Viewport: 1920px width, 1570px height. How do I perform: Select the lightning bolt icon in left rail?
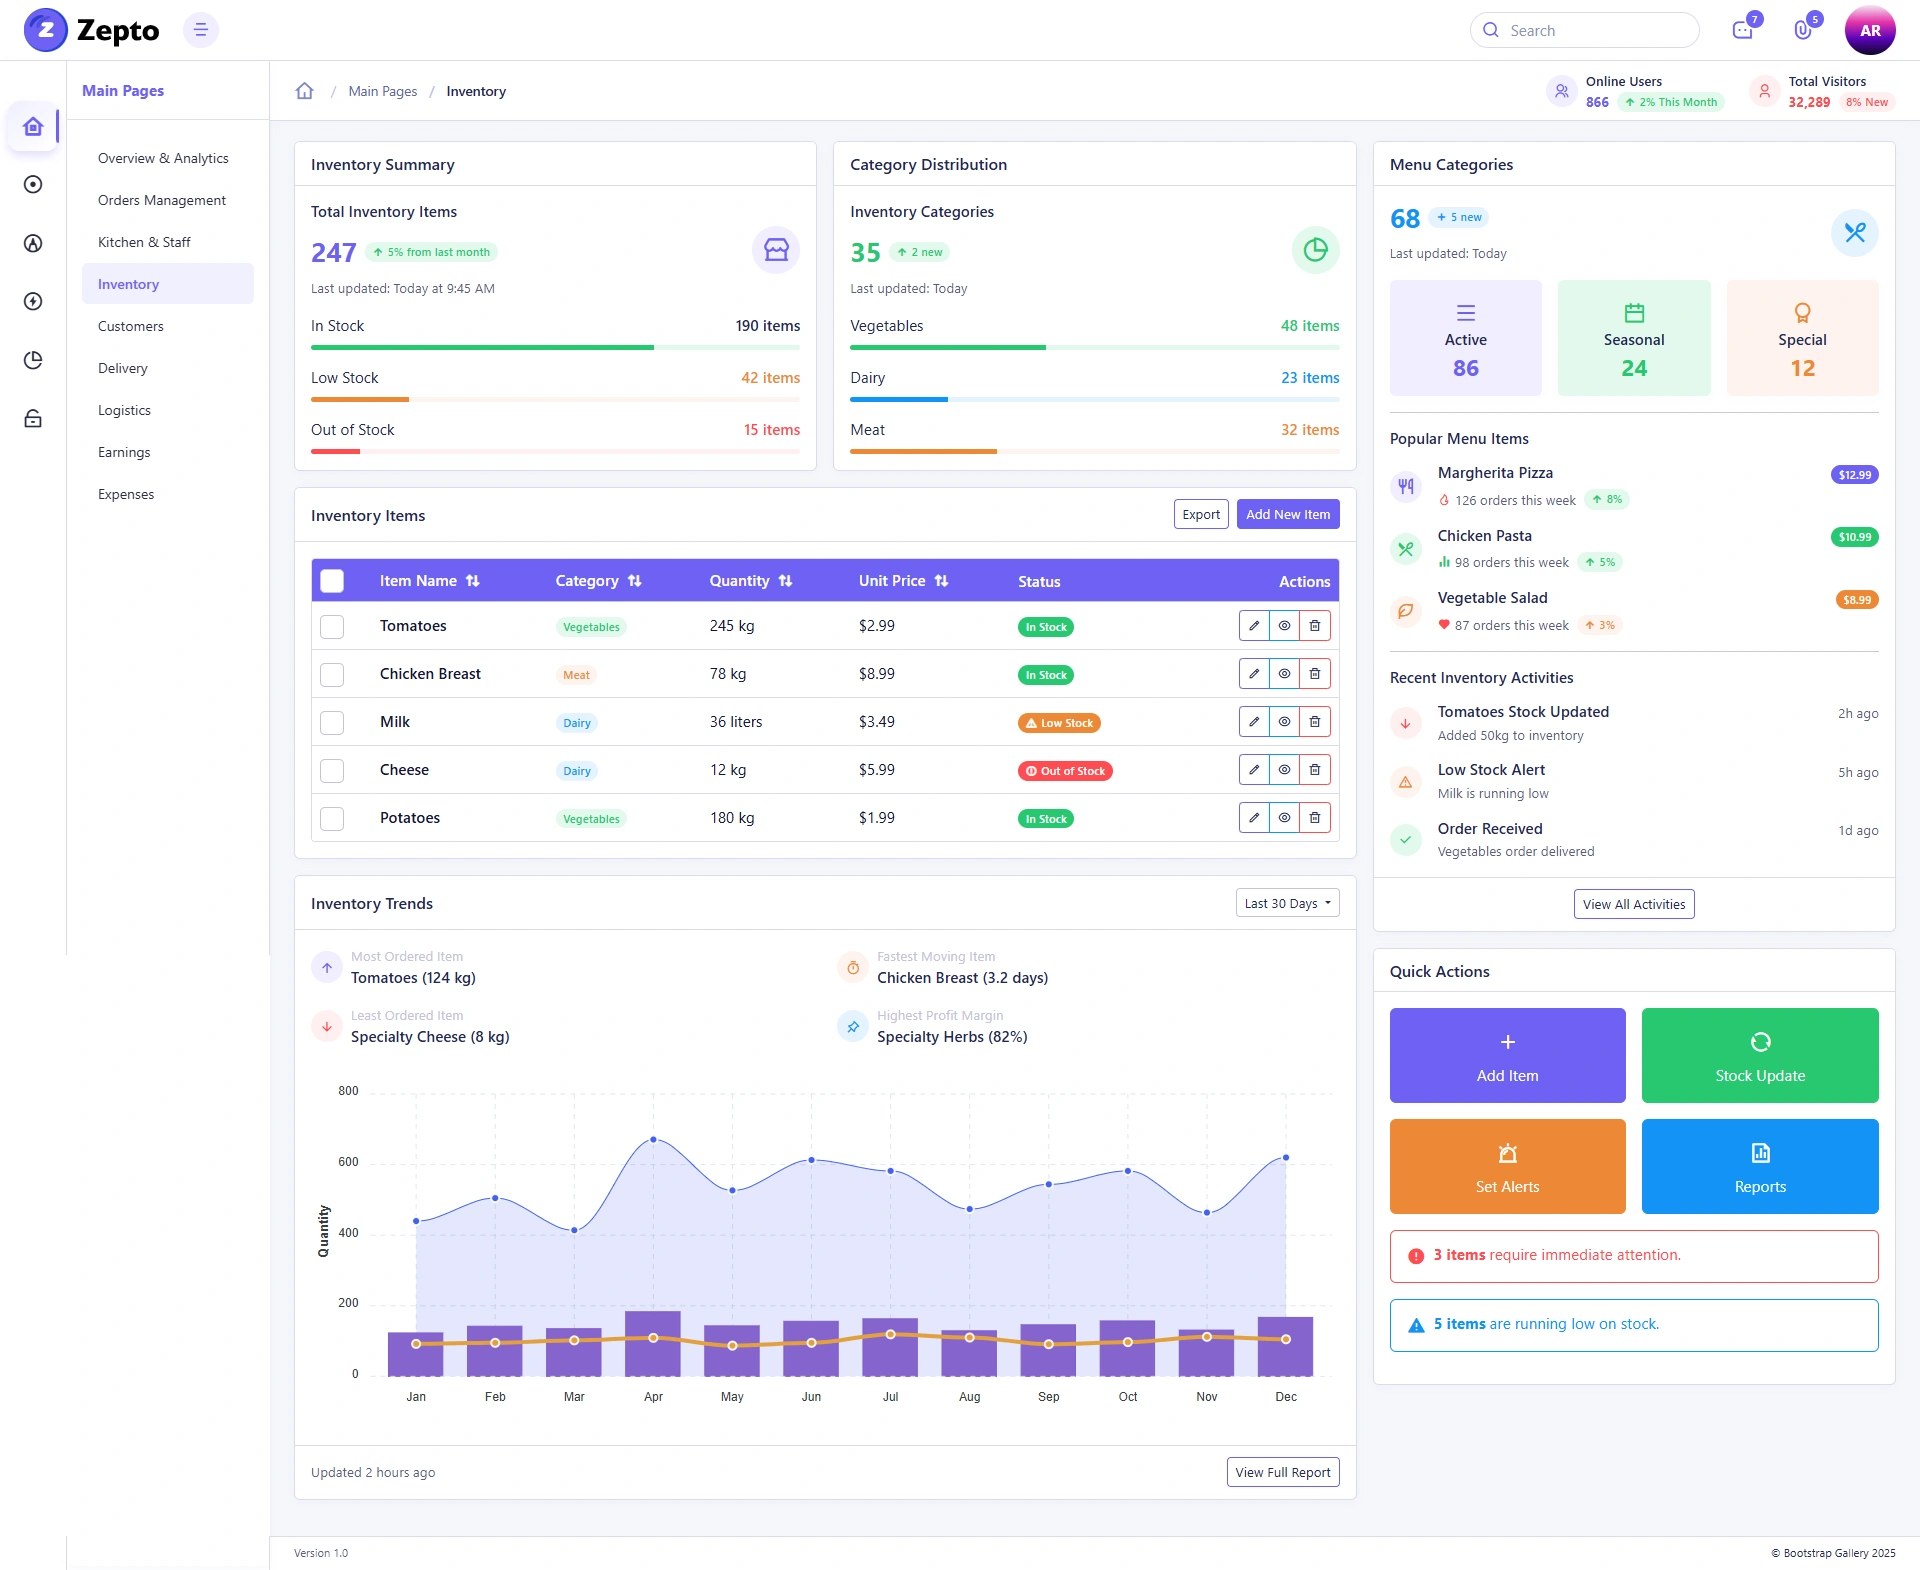(x=33, y=301)
